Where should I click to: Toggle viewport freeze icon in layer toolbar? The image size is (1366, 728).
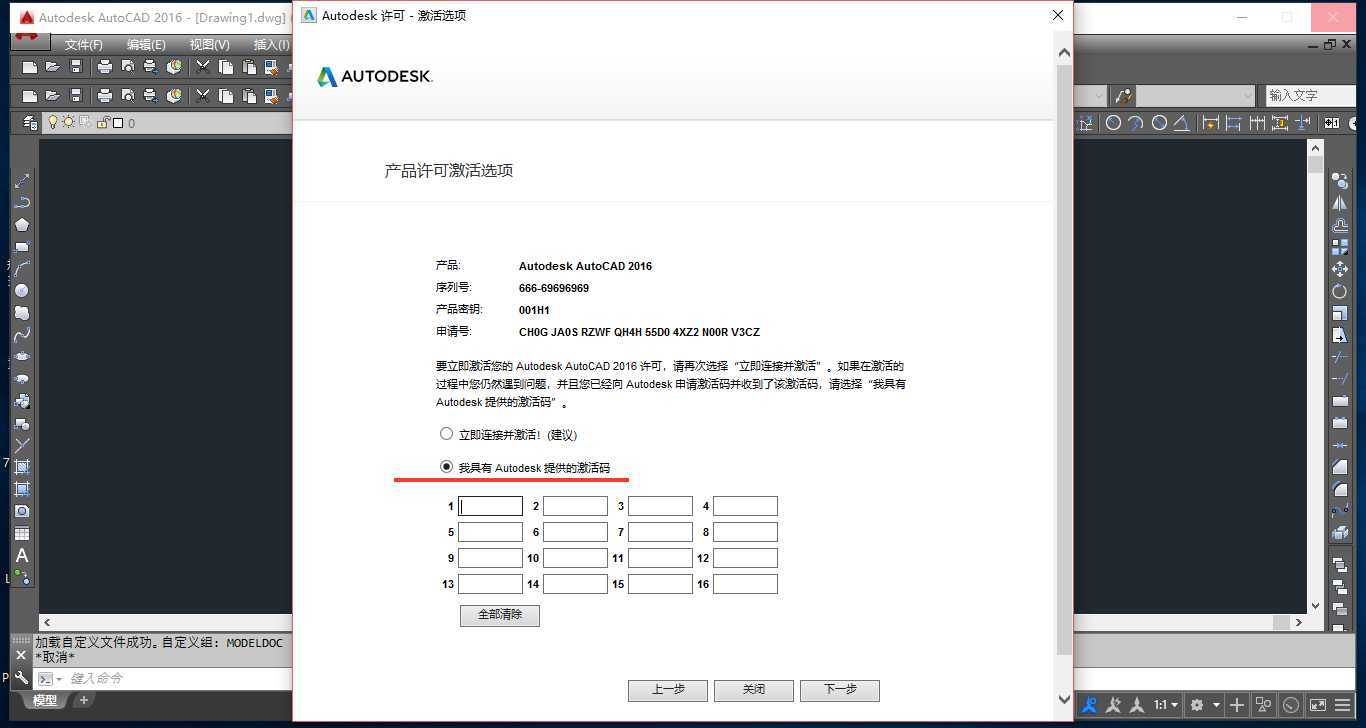click(x=86, y=122)
